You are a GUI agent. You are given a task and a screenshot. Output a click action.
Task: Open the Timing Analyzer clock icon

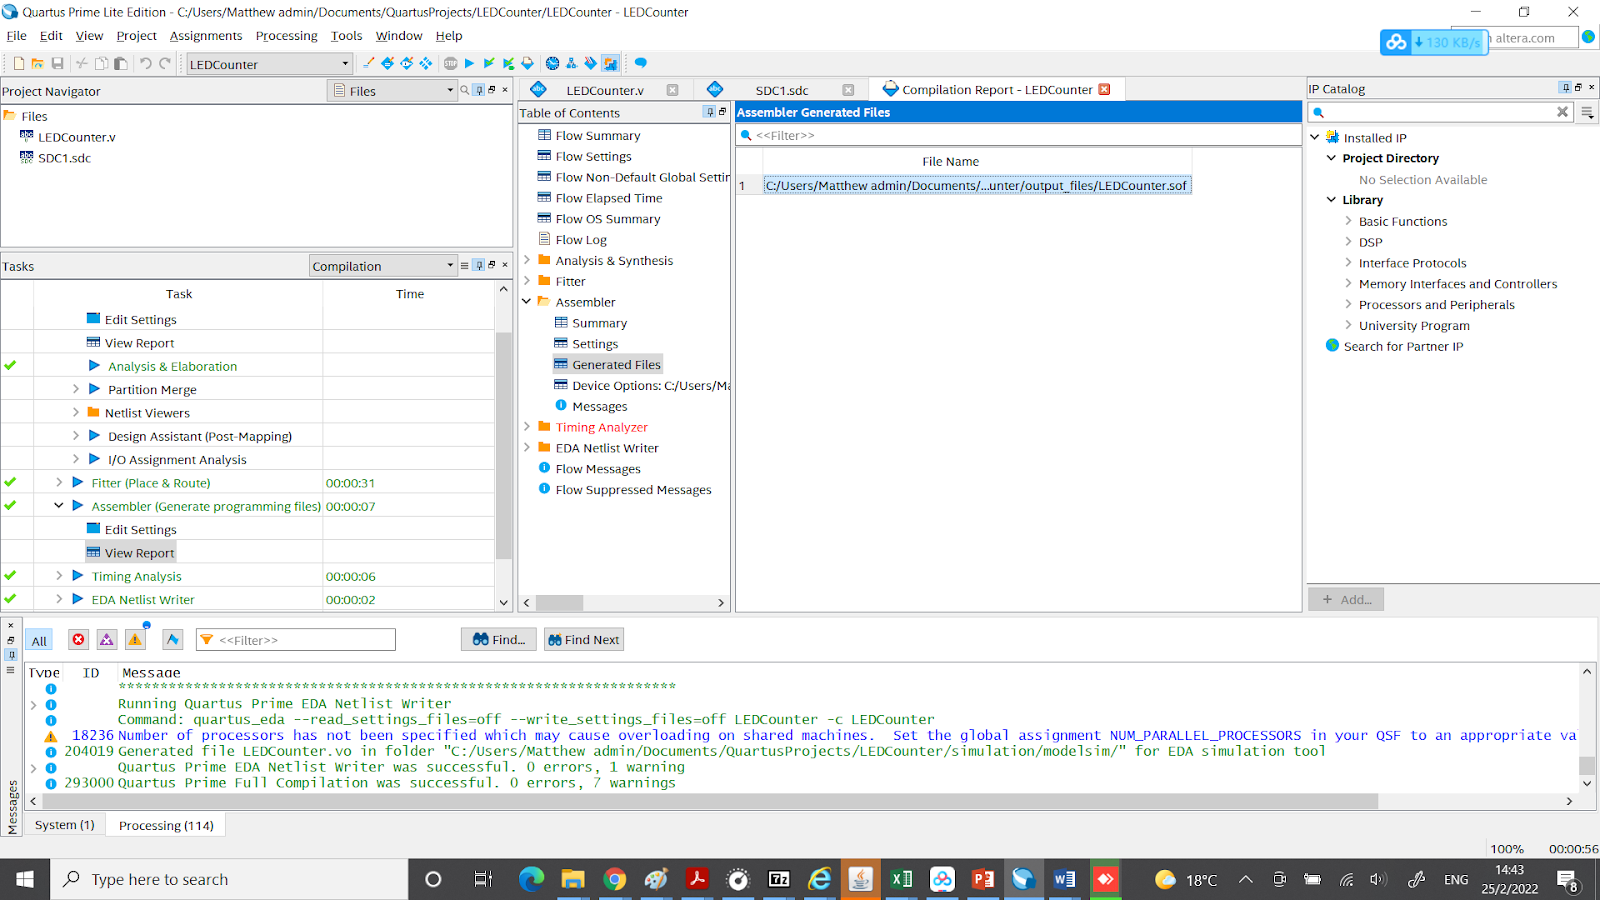click(x=552, y=63)
